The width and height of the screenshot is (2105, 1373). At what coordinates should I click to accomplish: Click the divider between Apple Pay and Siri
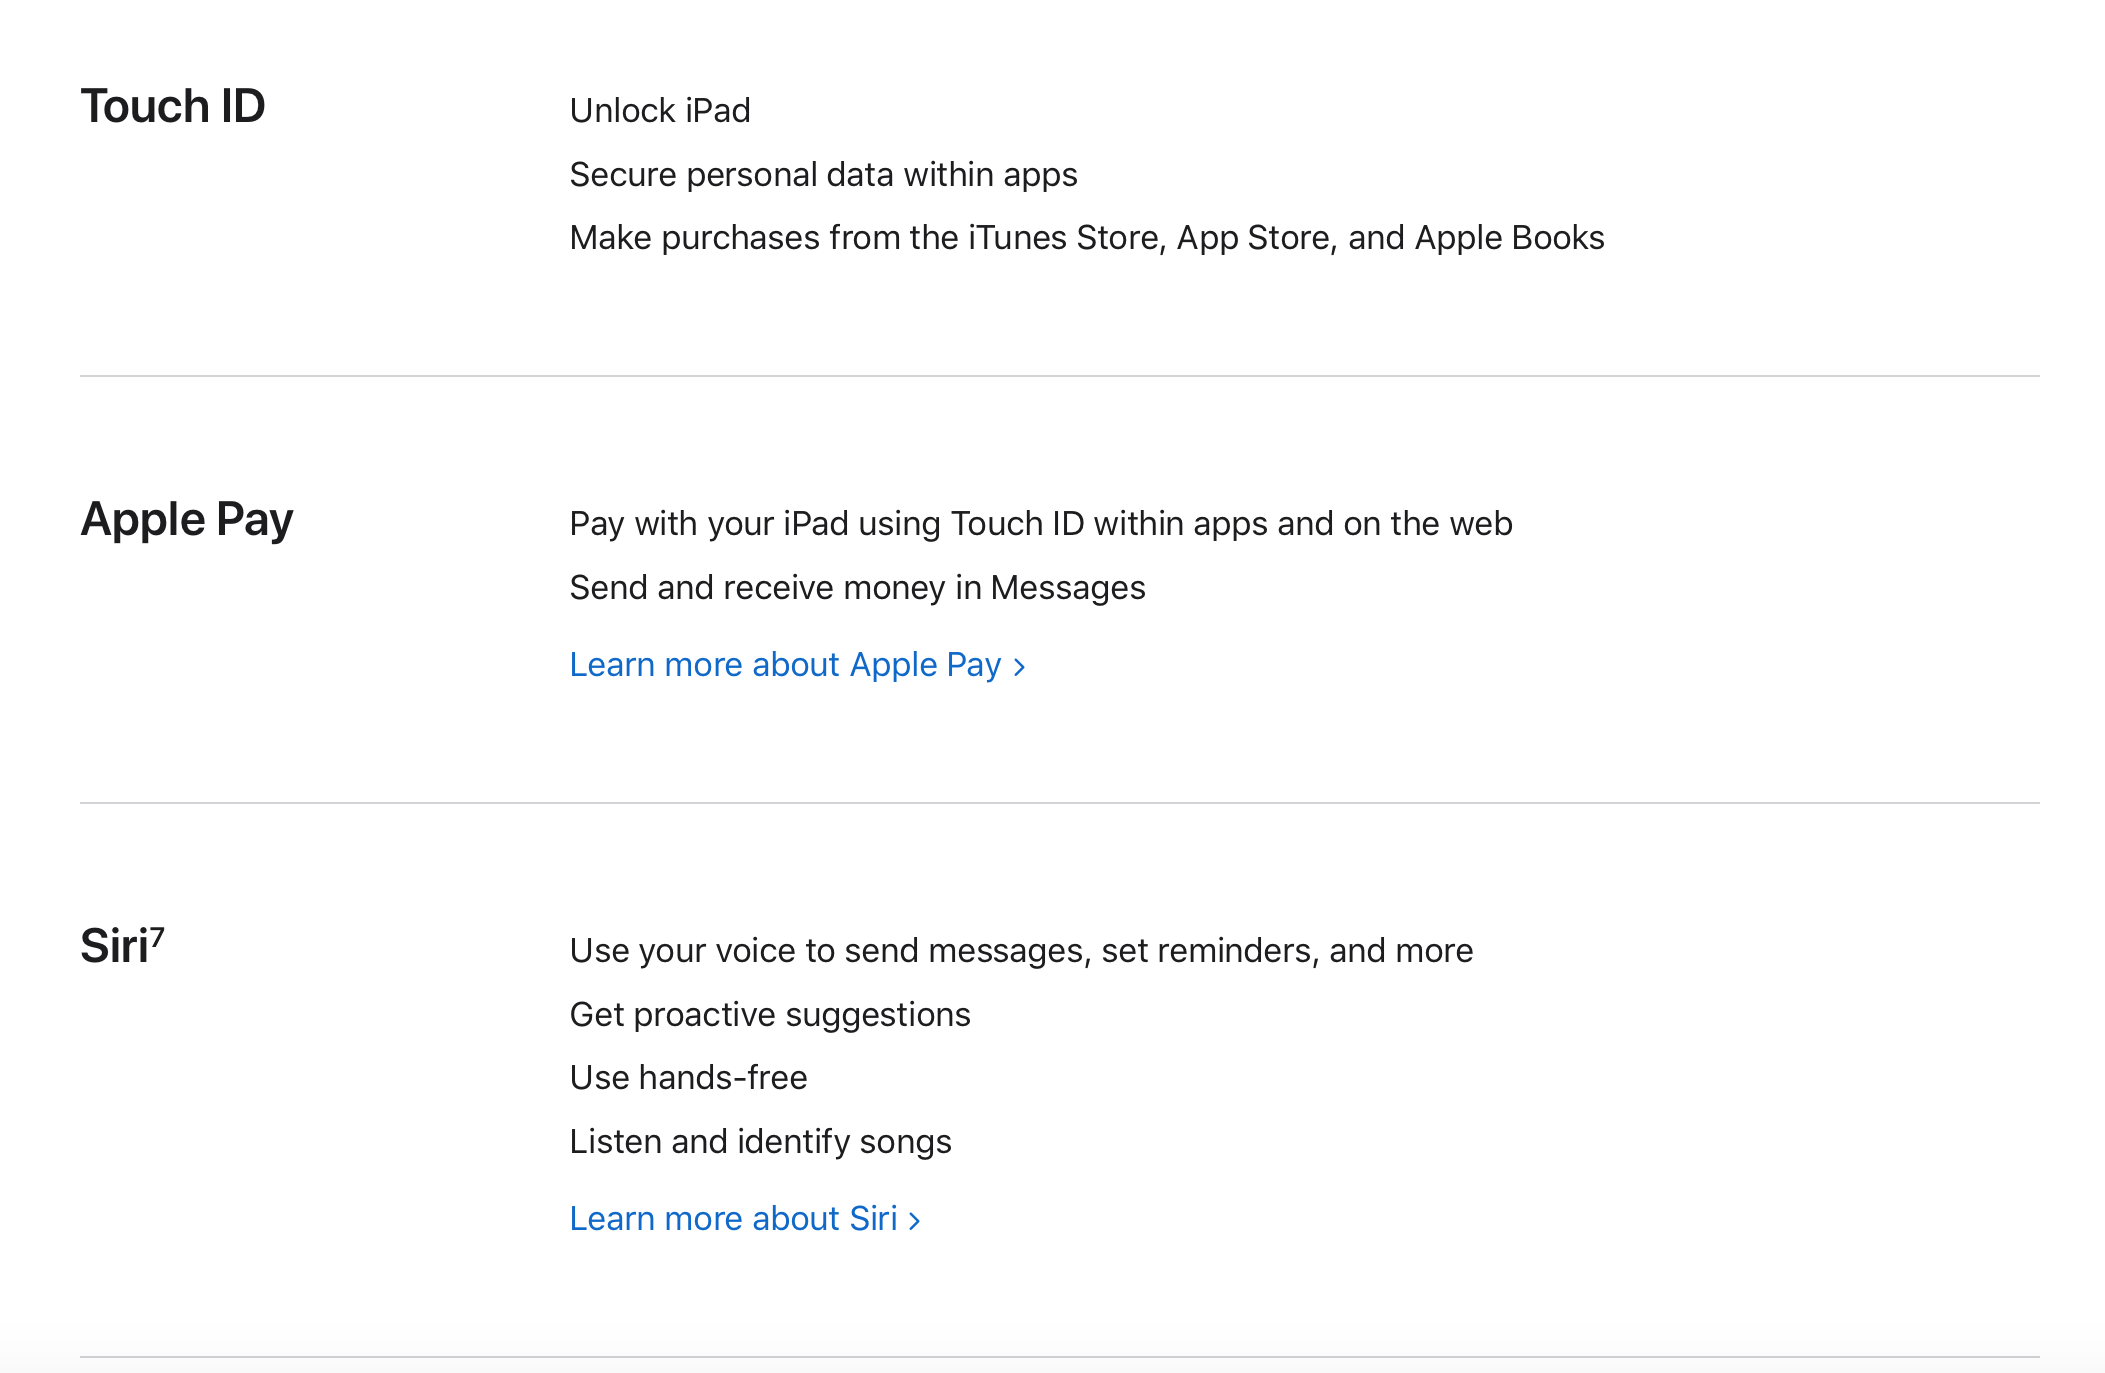coord(1060,803)
